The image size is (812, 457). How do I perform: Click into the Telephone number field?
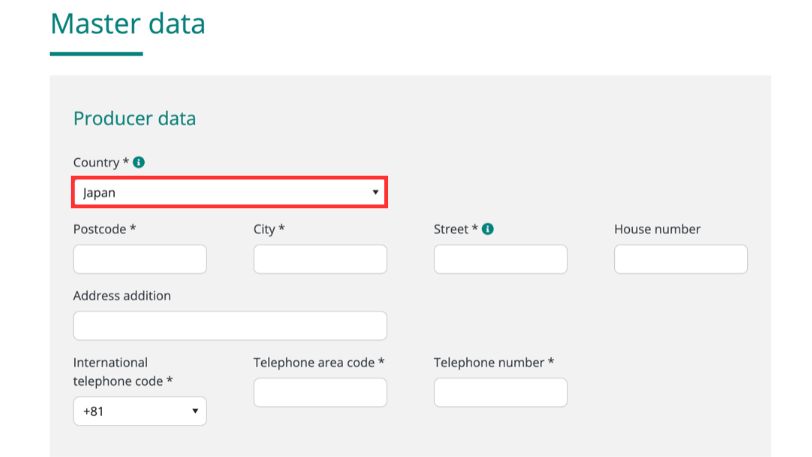[x=500, y=392]
